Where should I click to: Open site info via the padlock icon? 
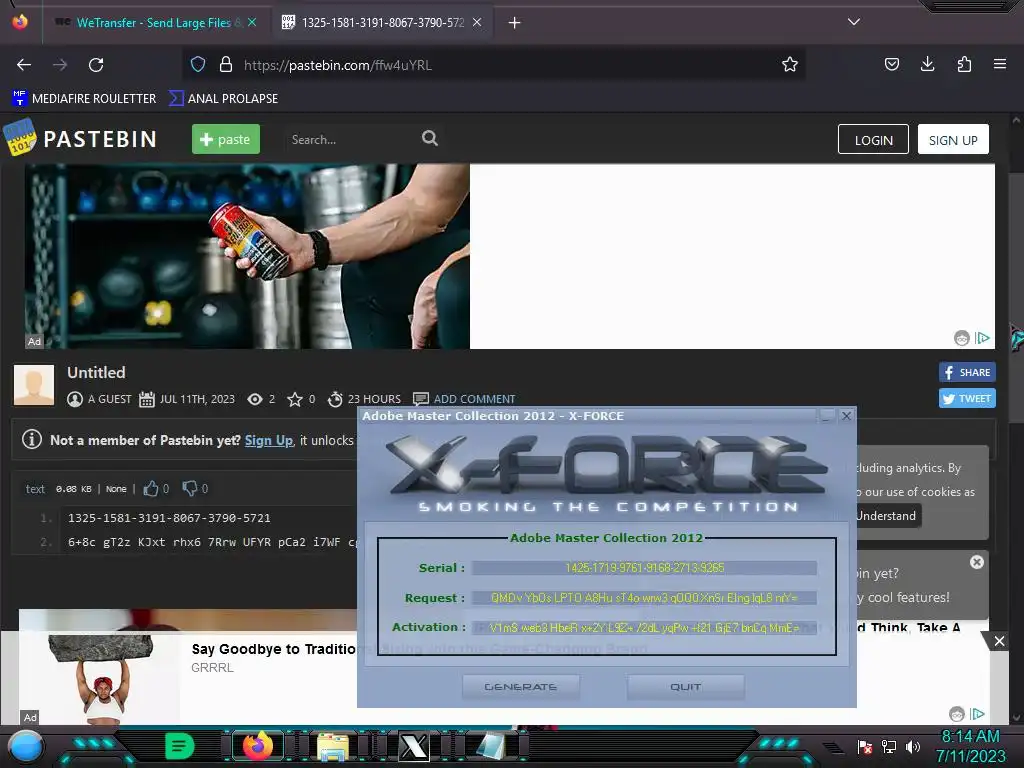[226, 65]
